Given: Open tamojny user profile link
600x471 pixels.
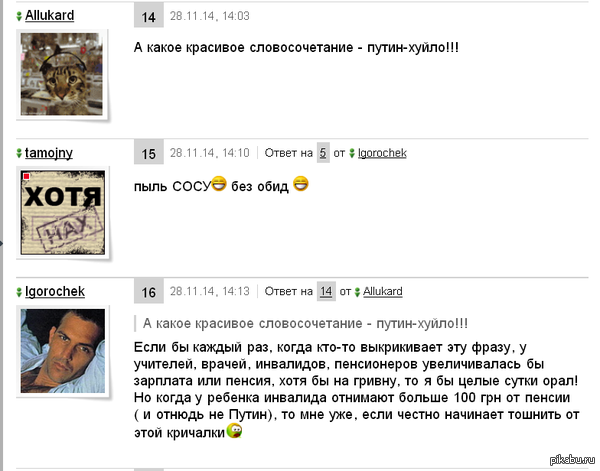Looking at the screenshot, I should pos(49,153).
